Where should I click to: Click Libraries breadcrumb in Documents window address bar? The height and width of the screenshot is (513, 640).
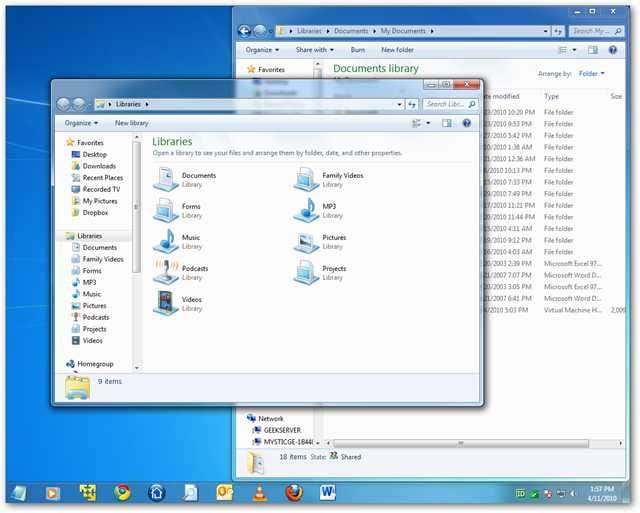tap(309, 31)
